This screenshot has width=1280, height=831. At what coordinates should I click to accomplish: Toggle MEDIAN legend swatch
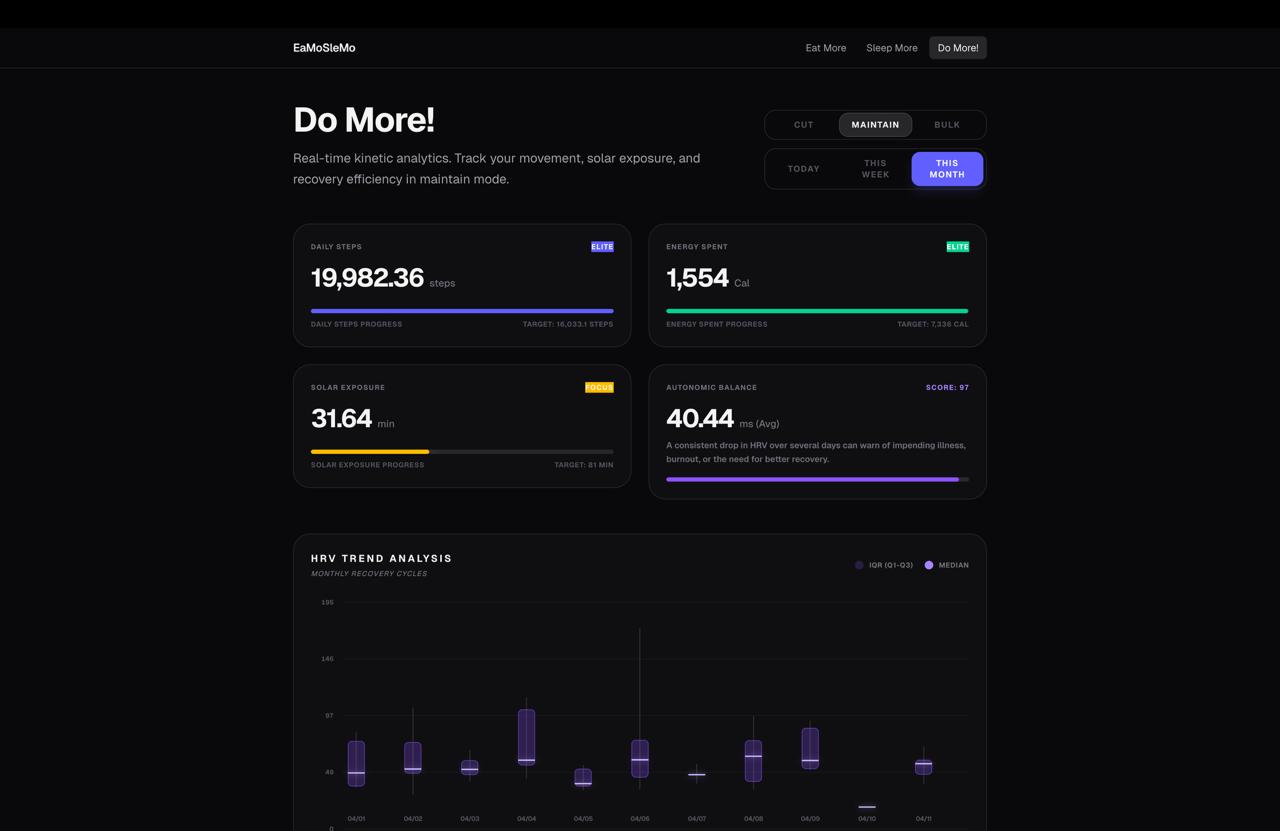[x=929, y=565]
